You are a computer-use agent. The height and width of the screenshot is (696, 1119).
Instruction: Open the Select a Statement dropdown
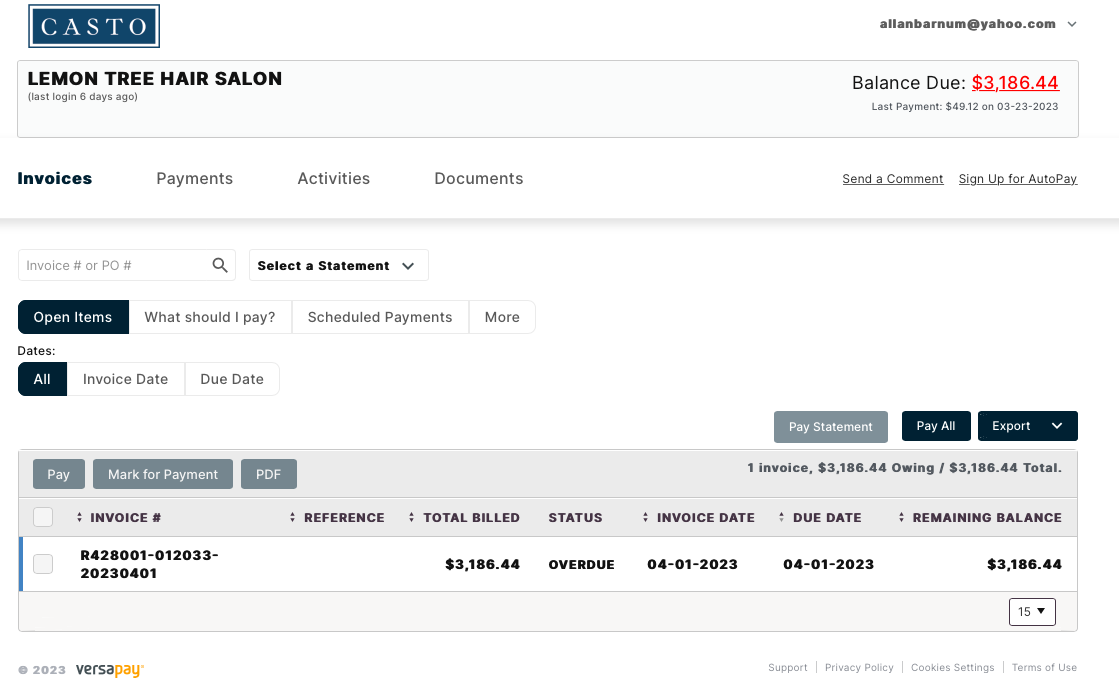[x=338, y=266]
